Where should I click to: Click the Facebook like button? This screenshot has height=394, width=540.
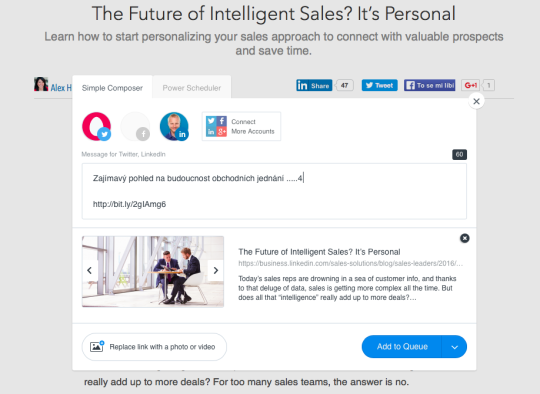(429, 85)
